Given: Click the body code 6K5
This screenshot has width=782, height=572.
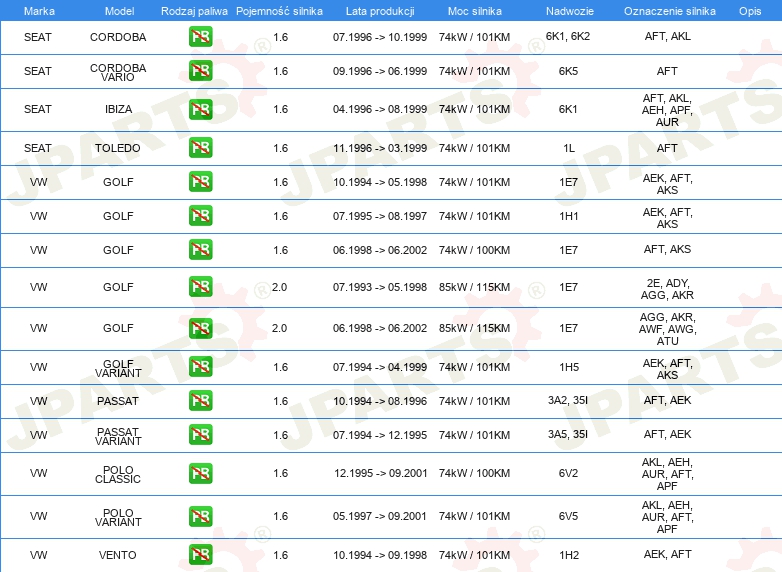Looking at the screenshot, I should point(568,71).
